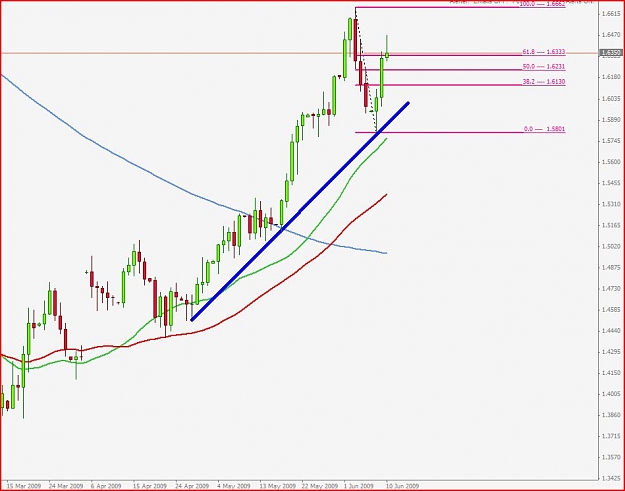This screenshot has height=491, width=625.
Task: Click price axis value 1.5745
Action: tap(611, 141)
